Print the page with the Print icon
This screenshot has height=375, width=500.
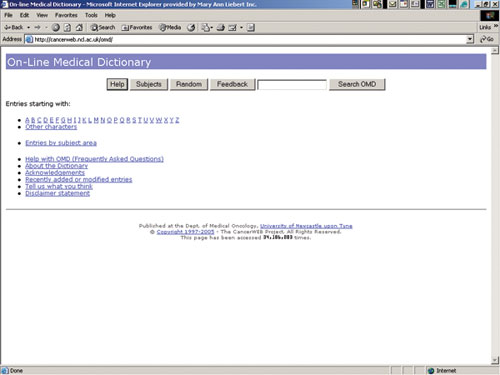[221, 27]
